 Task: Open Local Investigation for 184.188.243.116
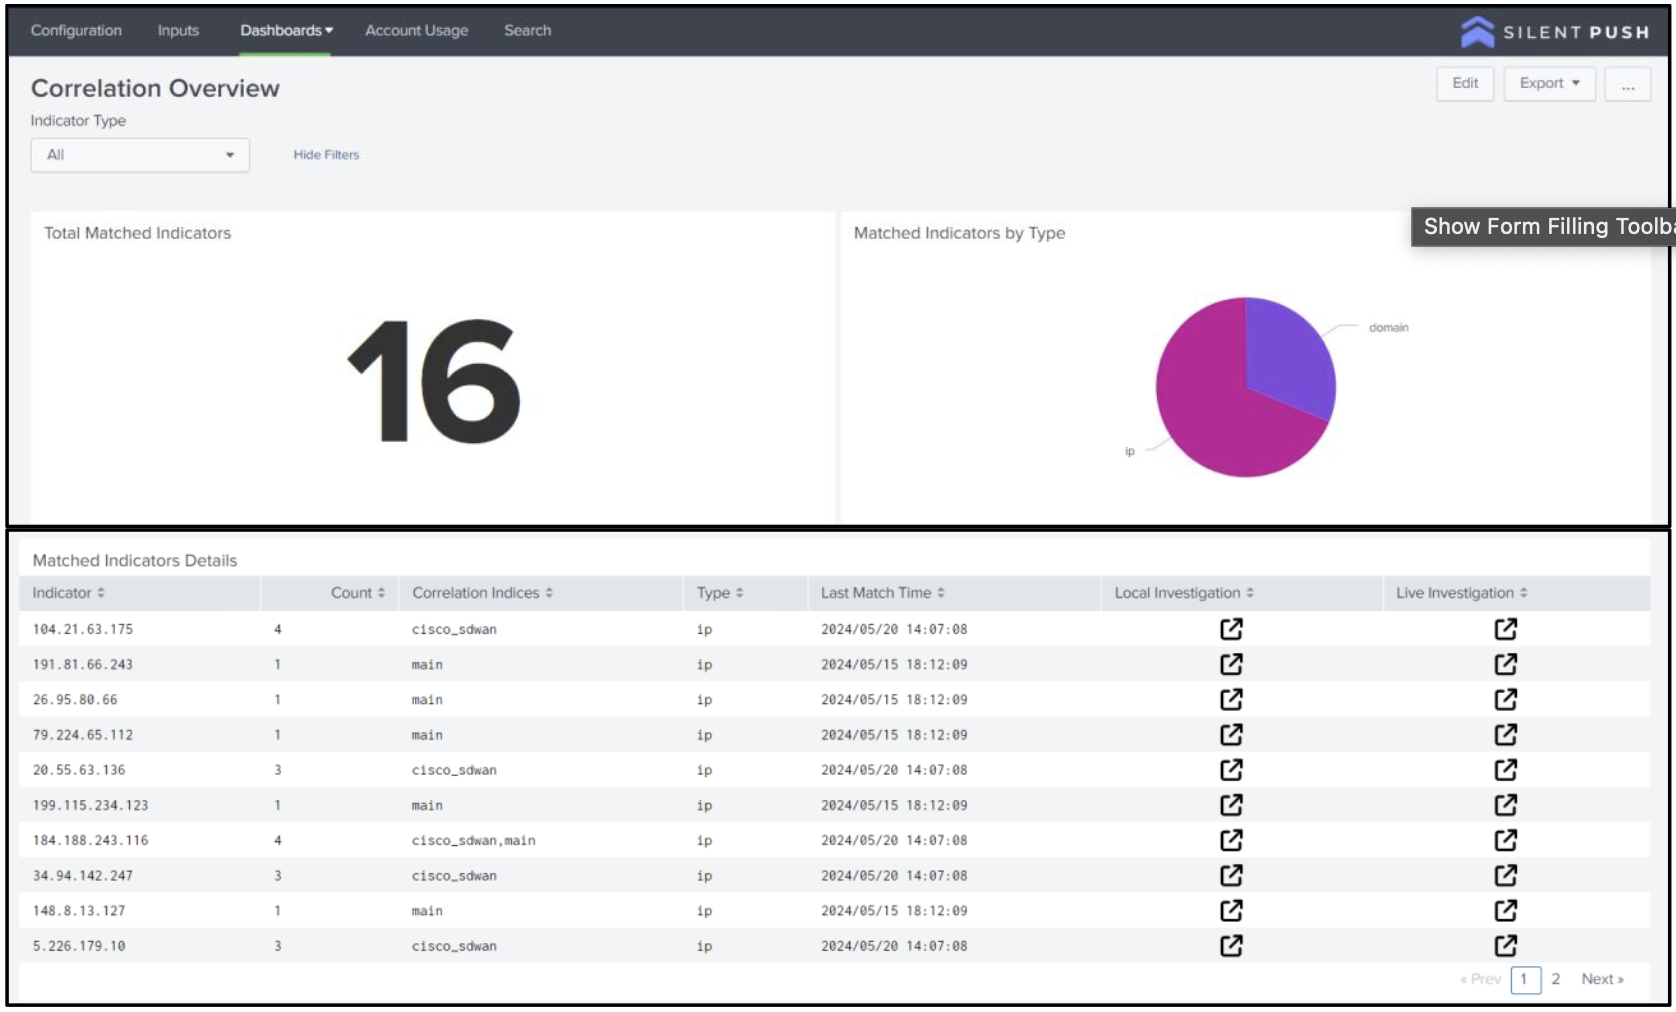(1231, 840)
